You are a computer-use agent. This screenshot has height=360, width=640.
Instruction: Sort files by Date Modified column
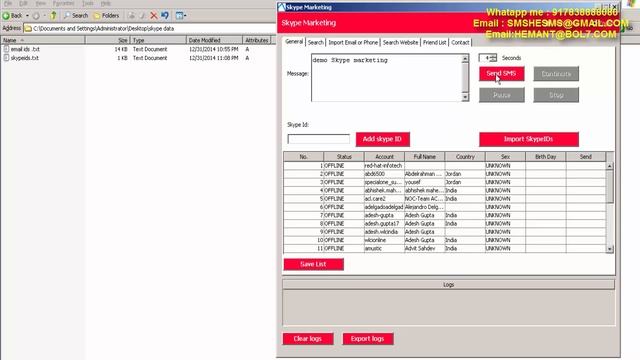click(214, 40)
